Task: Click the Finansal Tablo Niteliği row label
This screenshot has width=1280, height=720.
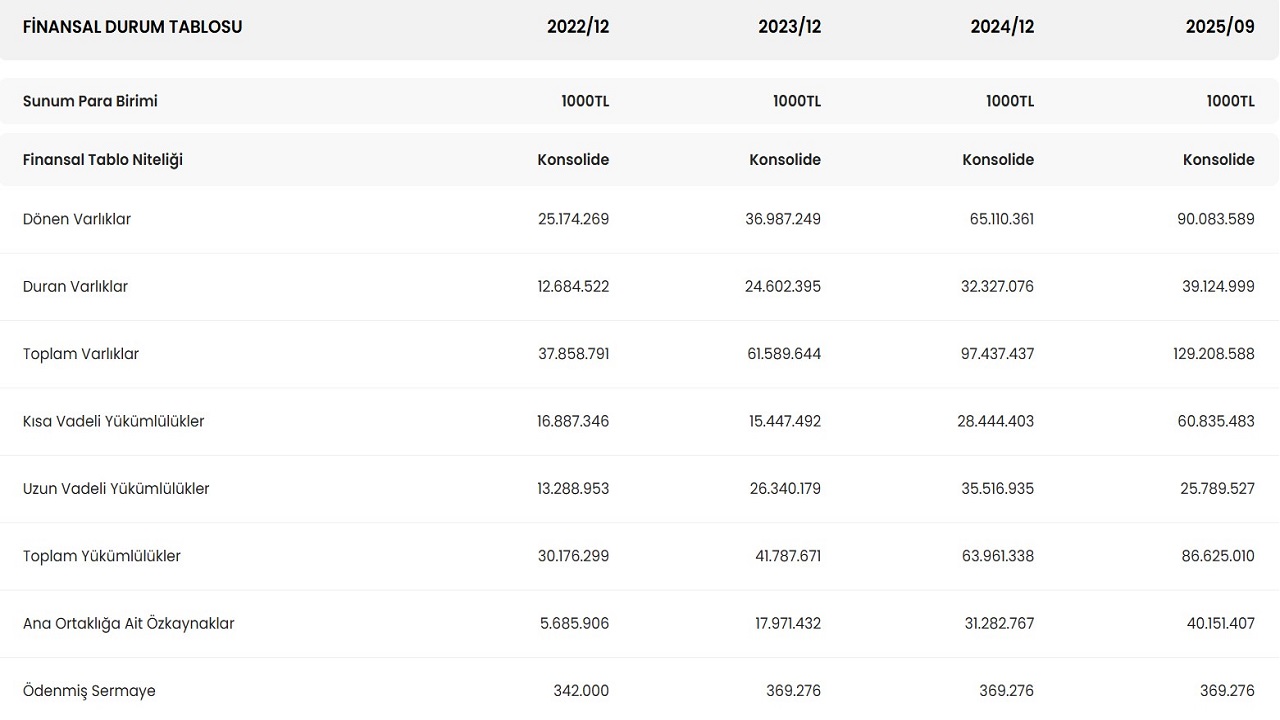Action: (x=103, y=160)
